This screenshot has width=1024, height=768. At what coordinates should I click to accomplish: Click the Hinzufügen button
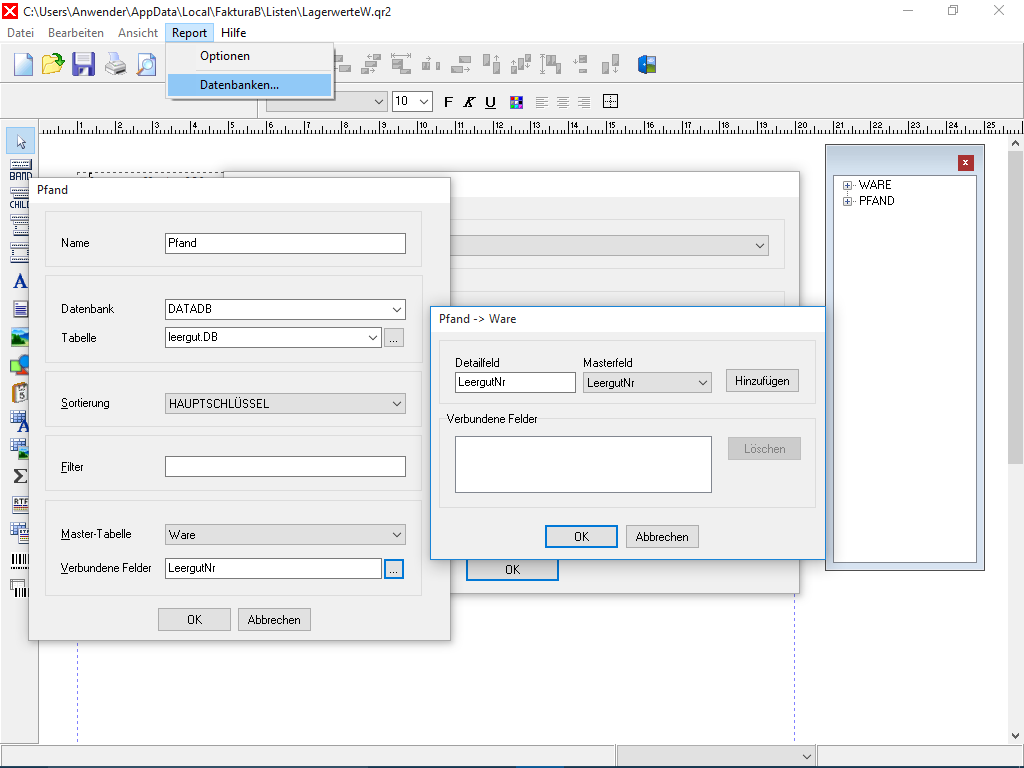pos(762,381)
